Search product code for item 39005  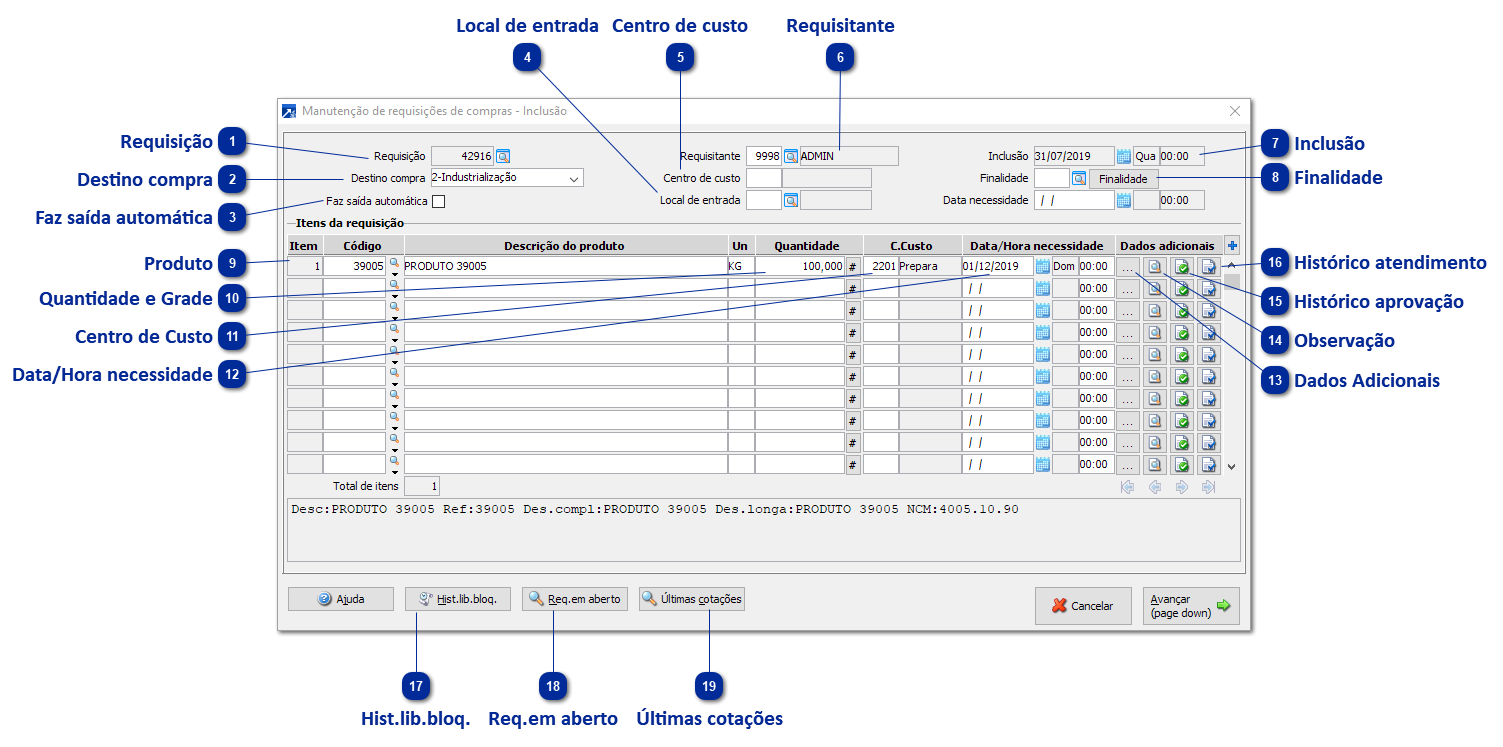click(394, 262)
